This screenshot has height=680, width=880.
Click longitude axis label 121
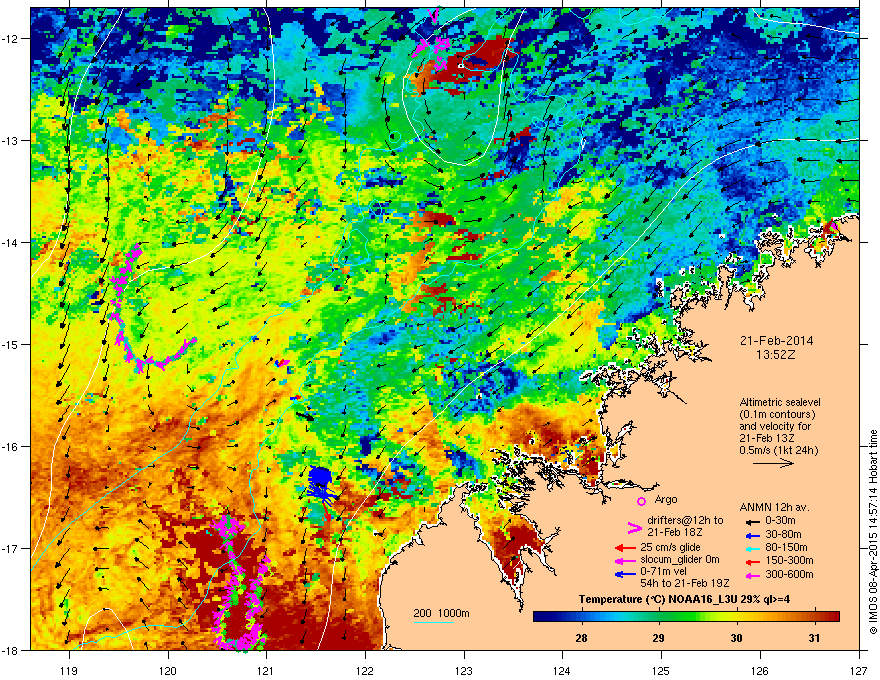266,670
